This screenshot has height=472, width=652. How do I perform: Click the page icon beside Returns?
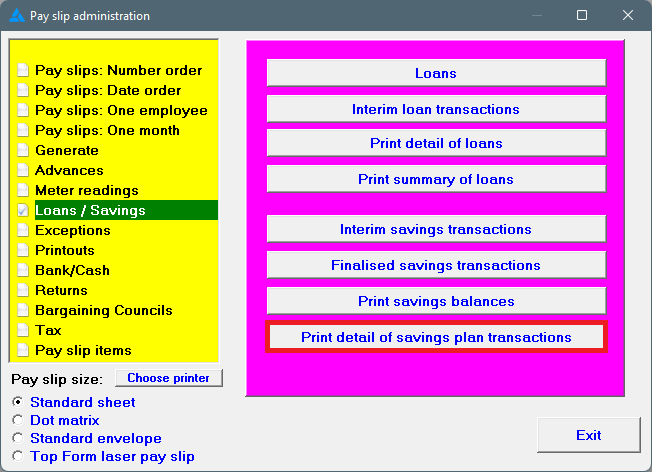(x=23, y=290)
